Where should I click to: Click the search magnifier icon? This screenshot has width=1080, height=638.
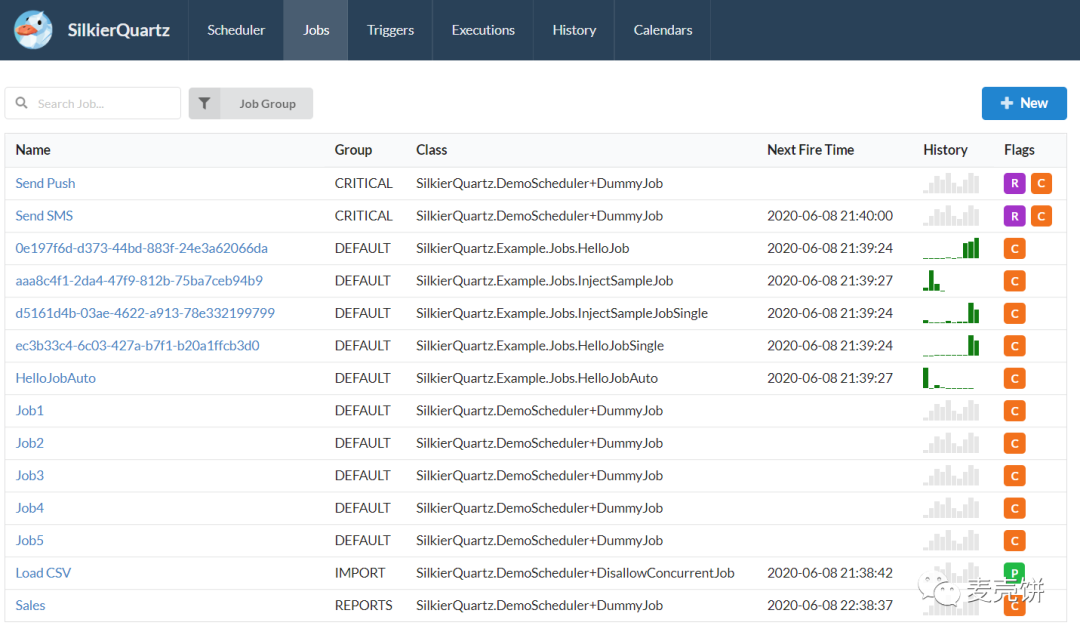click(22, 103)
